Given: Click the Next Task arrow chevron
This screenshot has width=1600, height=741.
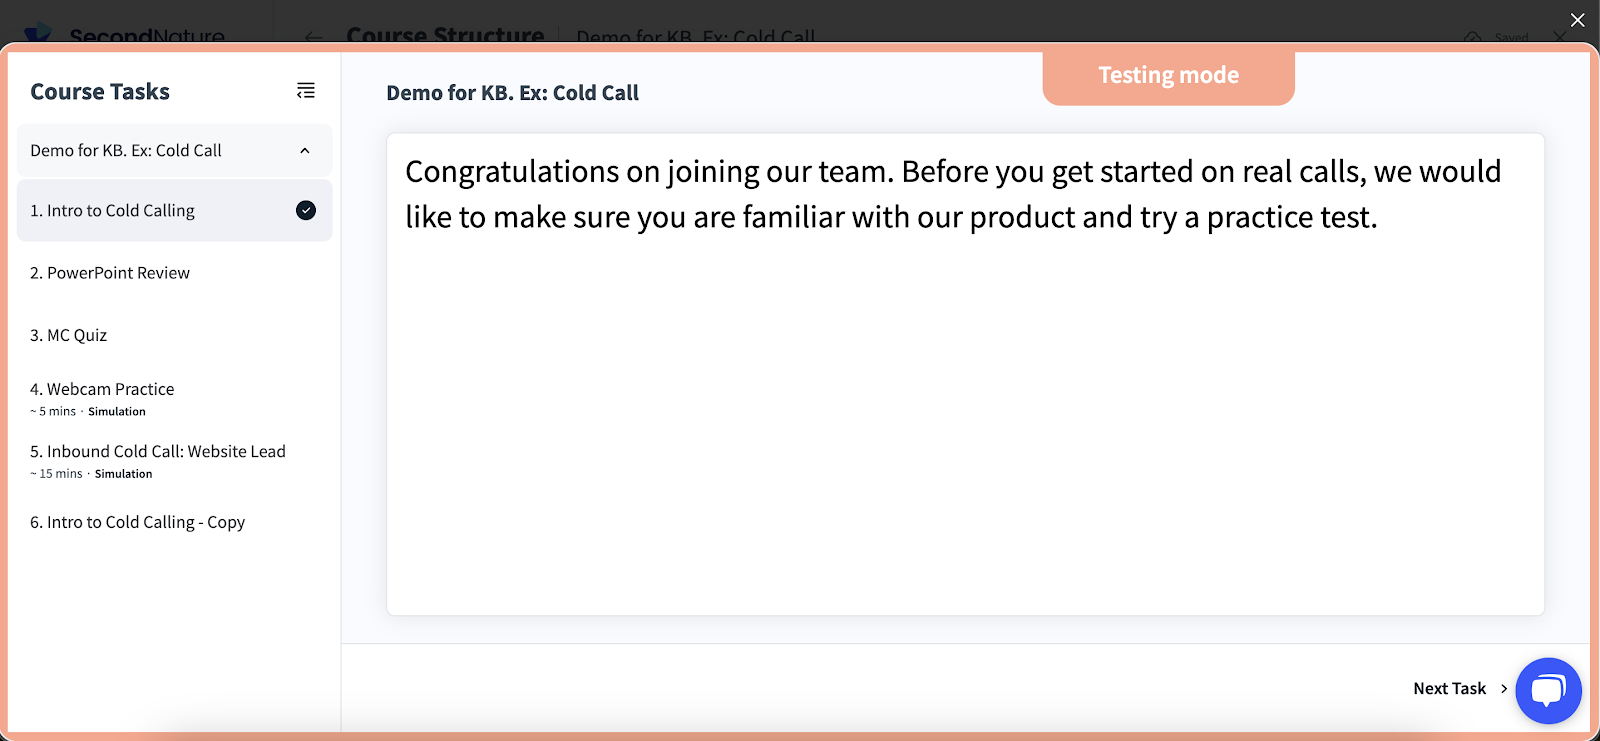Looking at the screenshot, I should (x=1504, y=689).
